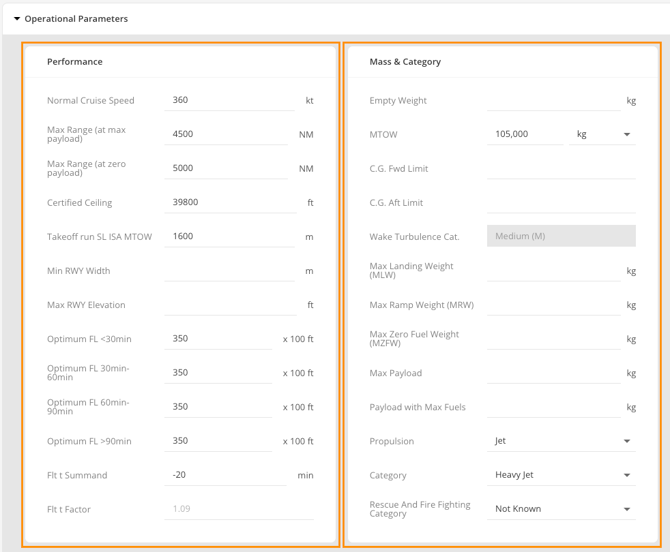Collapse the Operational Parameters section
The image size is (670, 552).
tap(17, 19)
